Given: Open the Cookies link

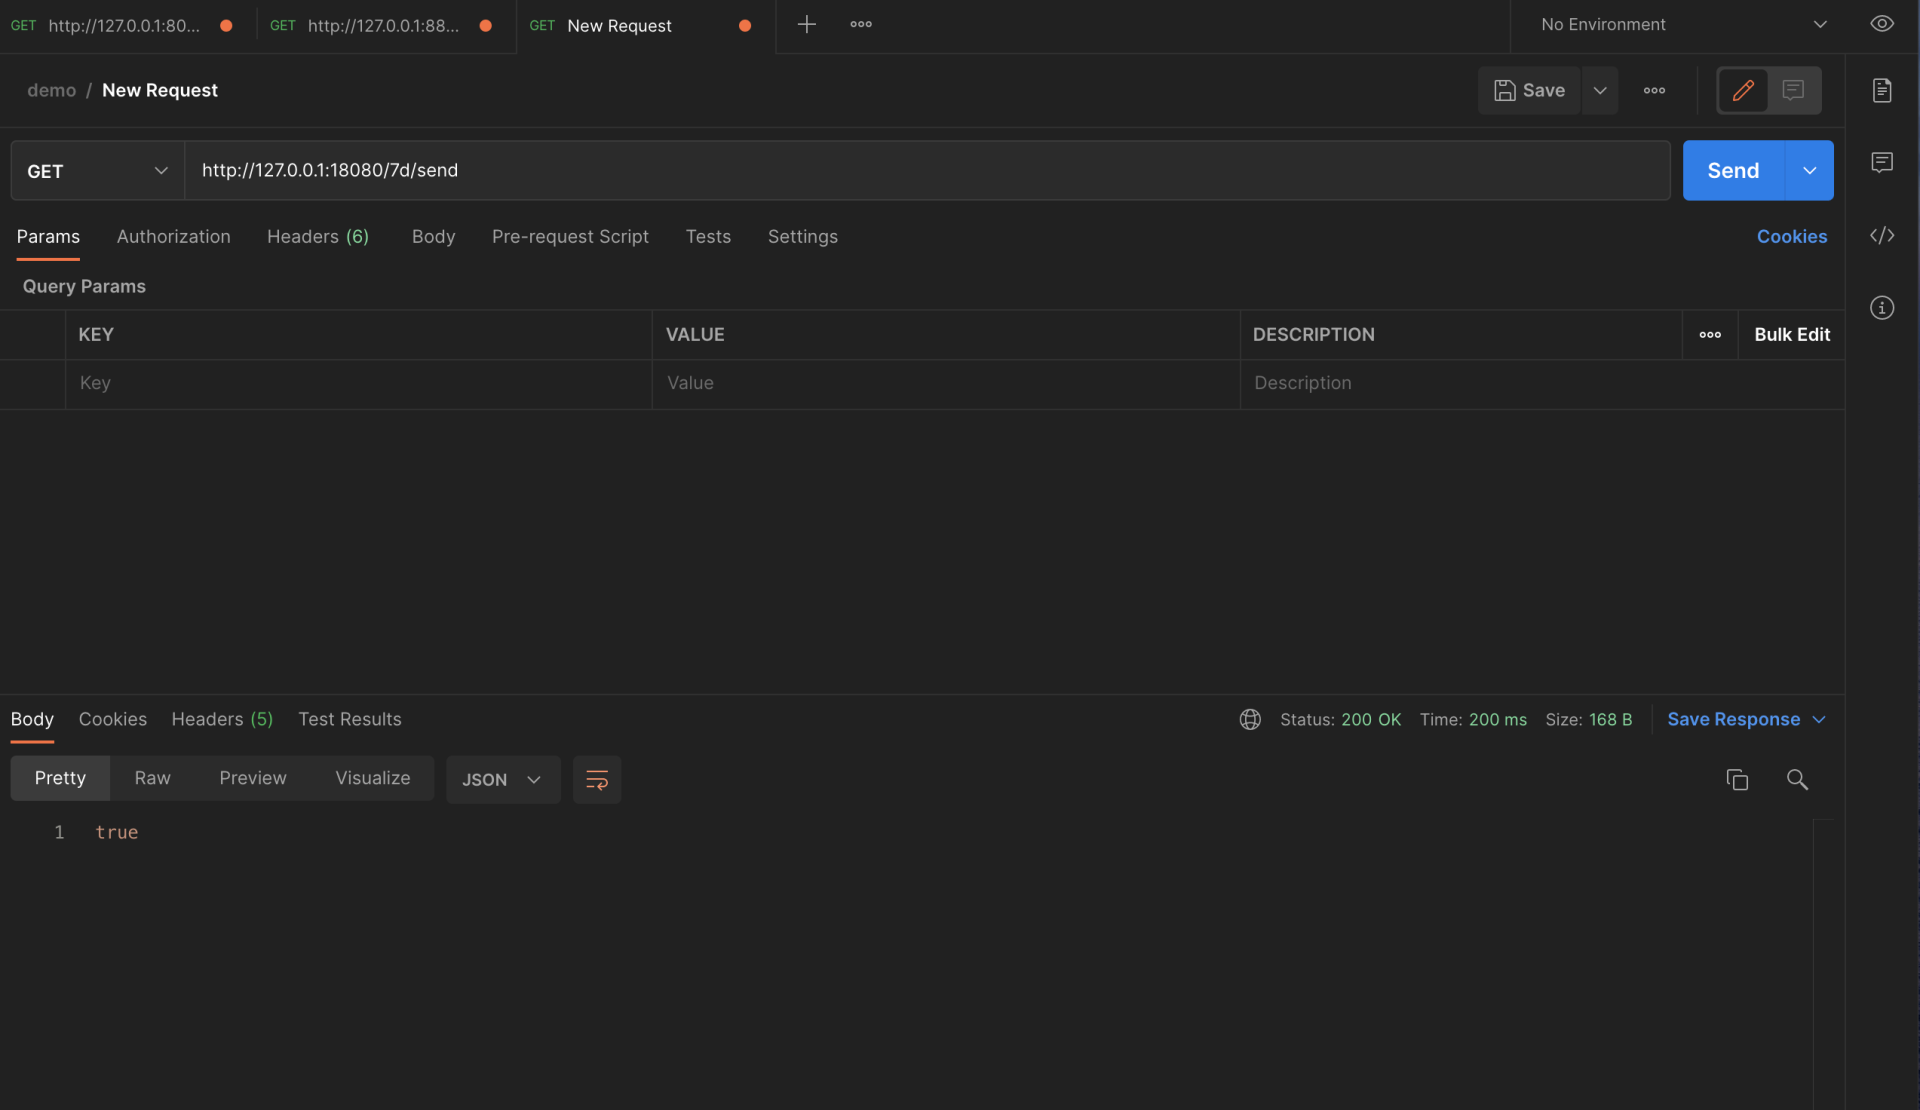Looking at the screenshot, I should click(x=1791, y=237).
